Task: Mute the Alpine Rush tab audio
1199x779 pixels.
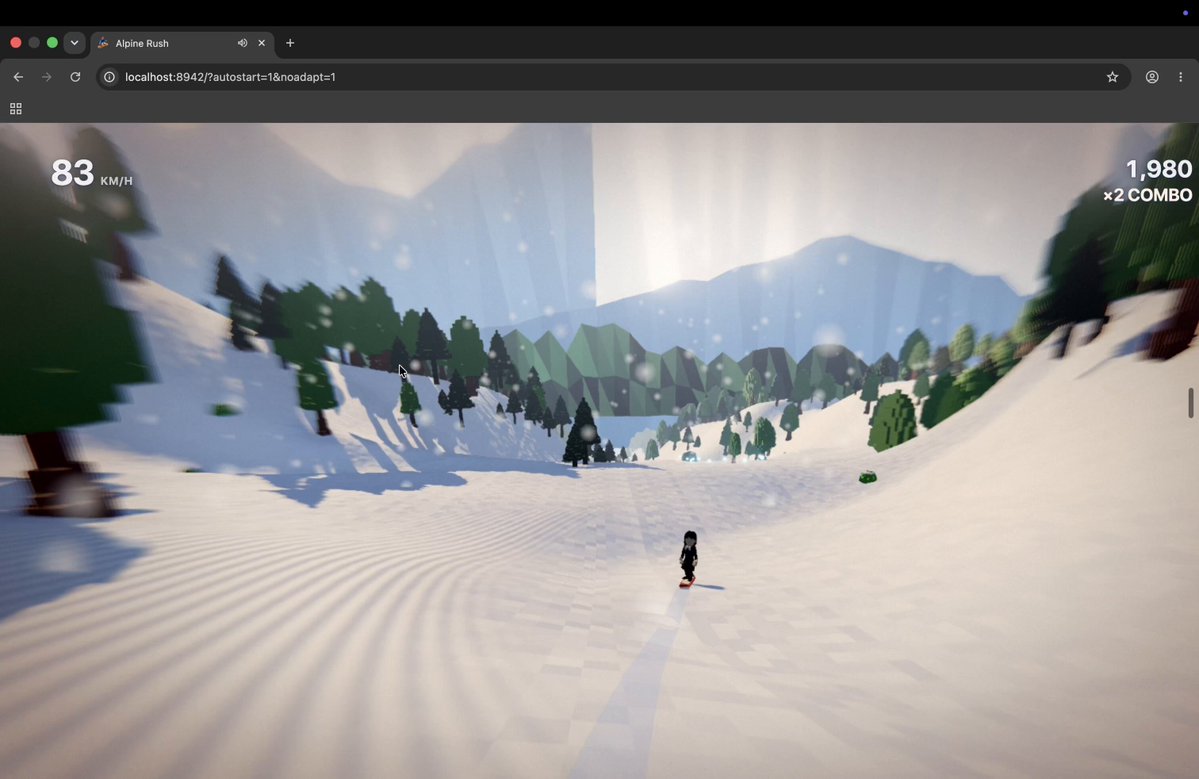Action: [x=242, y=43]
